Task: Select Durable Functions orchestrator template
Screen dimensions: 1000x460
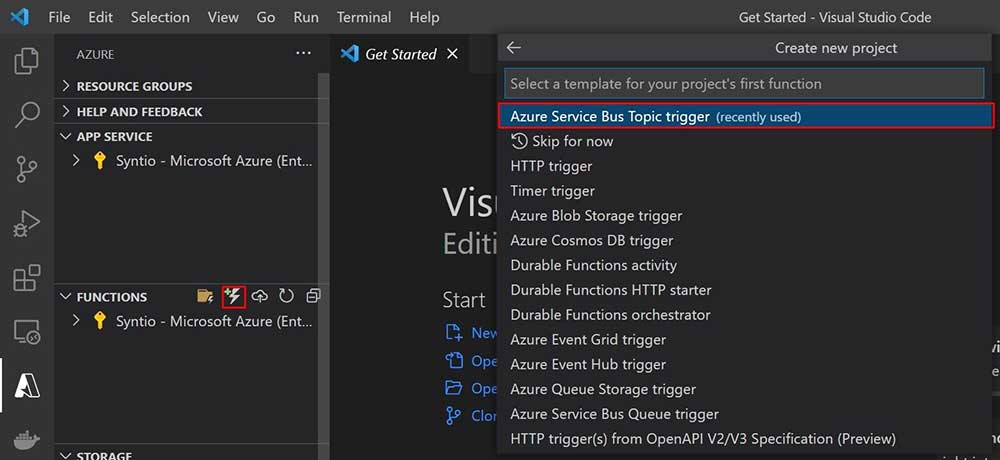Action: [x=746, y=315]
